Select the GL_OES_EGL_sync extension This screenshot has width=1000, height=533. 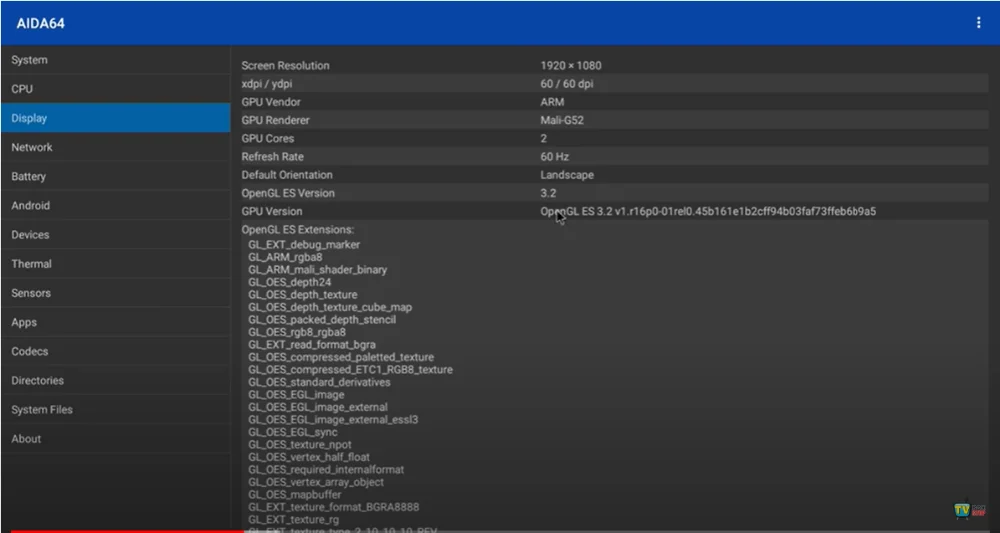pos(293,432)
